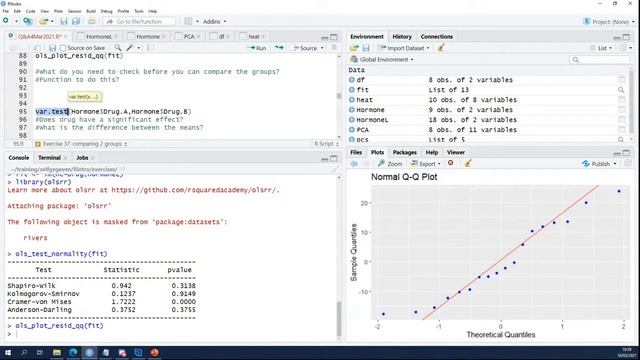
Task: Click the Save workspace icon in Environment
Action: (x=366, y=48)
